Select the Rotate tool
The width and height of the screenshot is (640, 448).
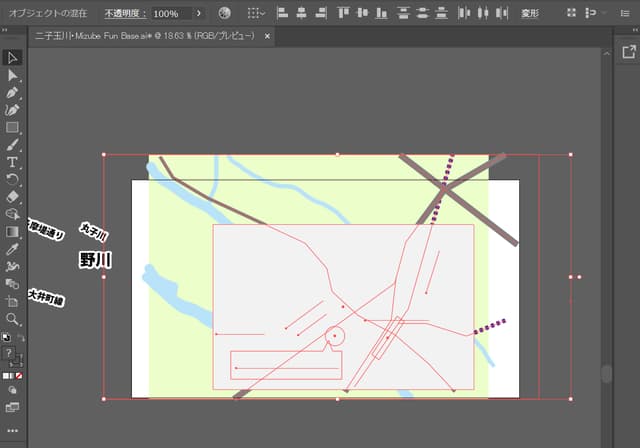click(12, 180)
